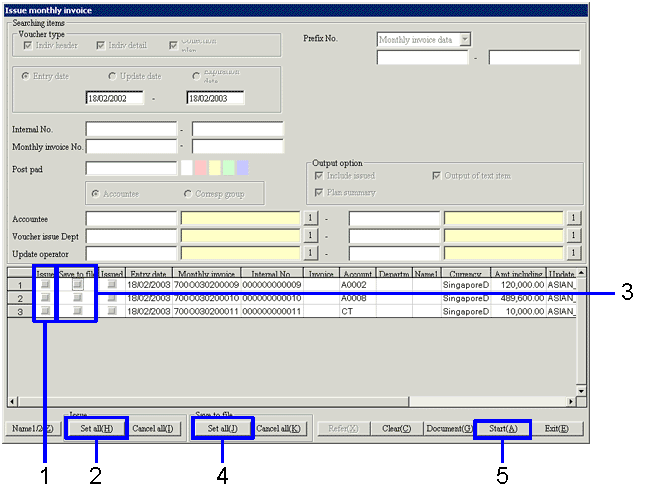
Task: Click the Name1/2(Z) button
Action: click(32, 428)
